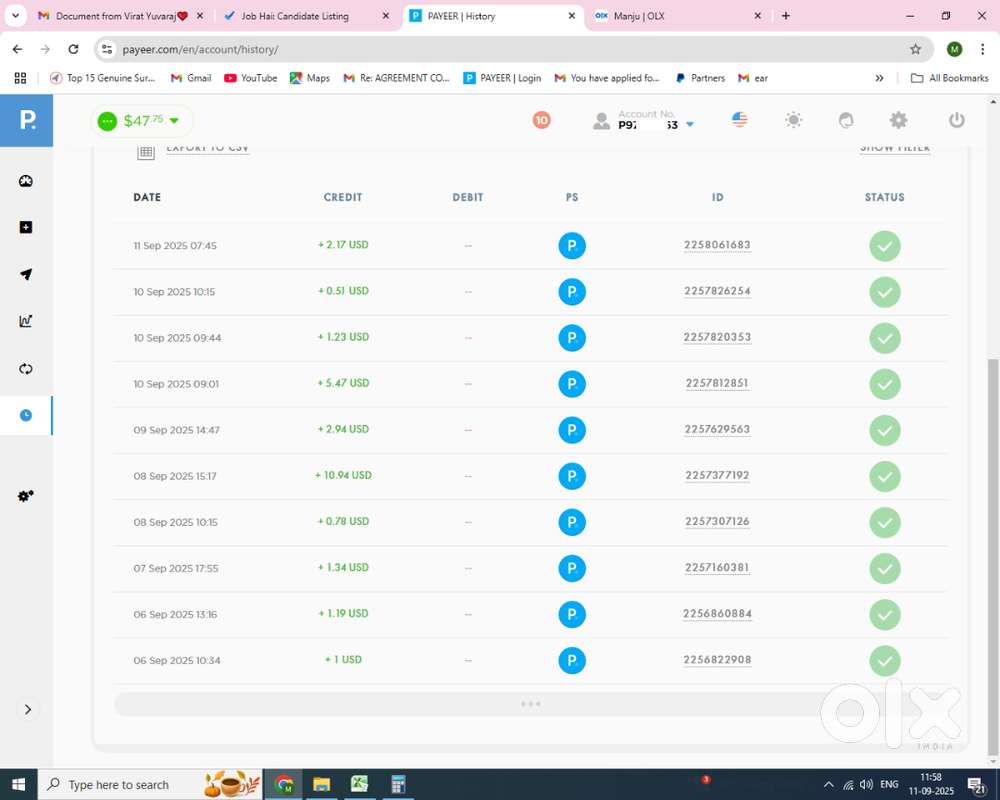Select the exchange arrows icon in sidebar
This screenshot has height=800, width=1000.
(x=26, y=369)
